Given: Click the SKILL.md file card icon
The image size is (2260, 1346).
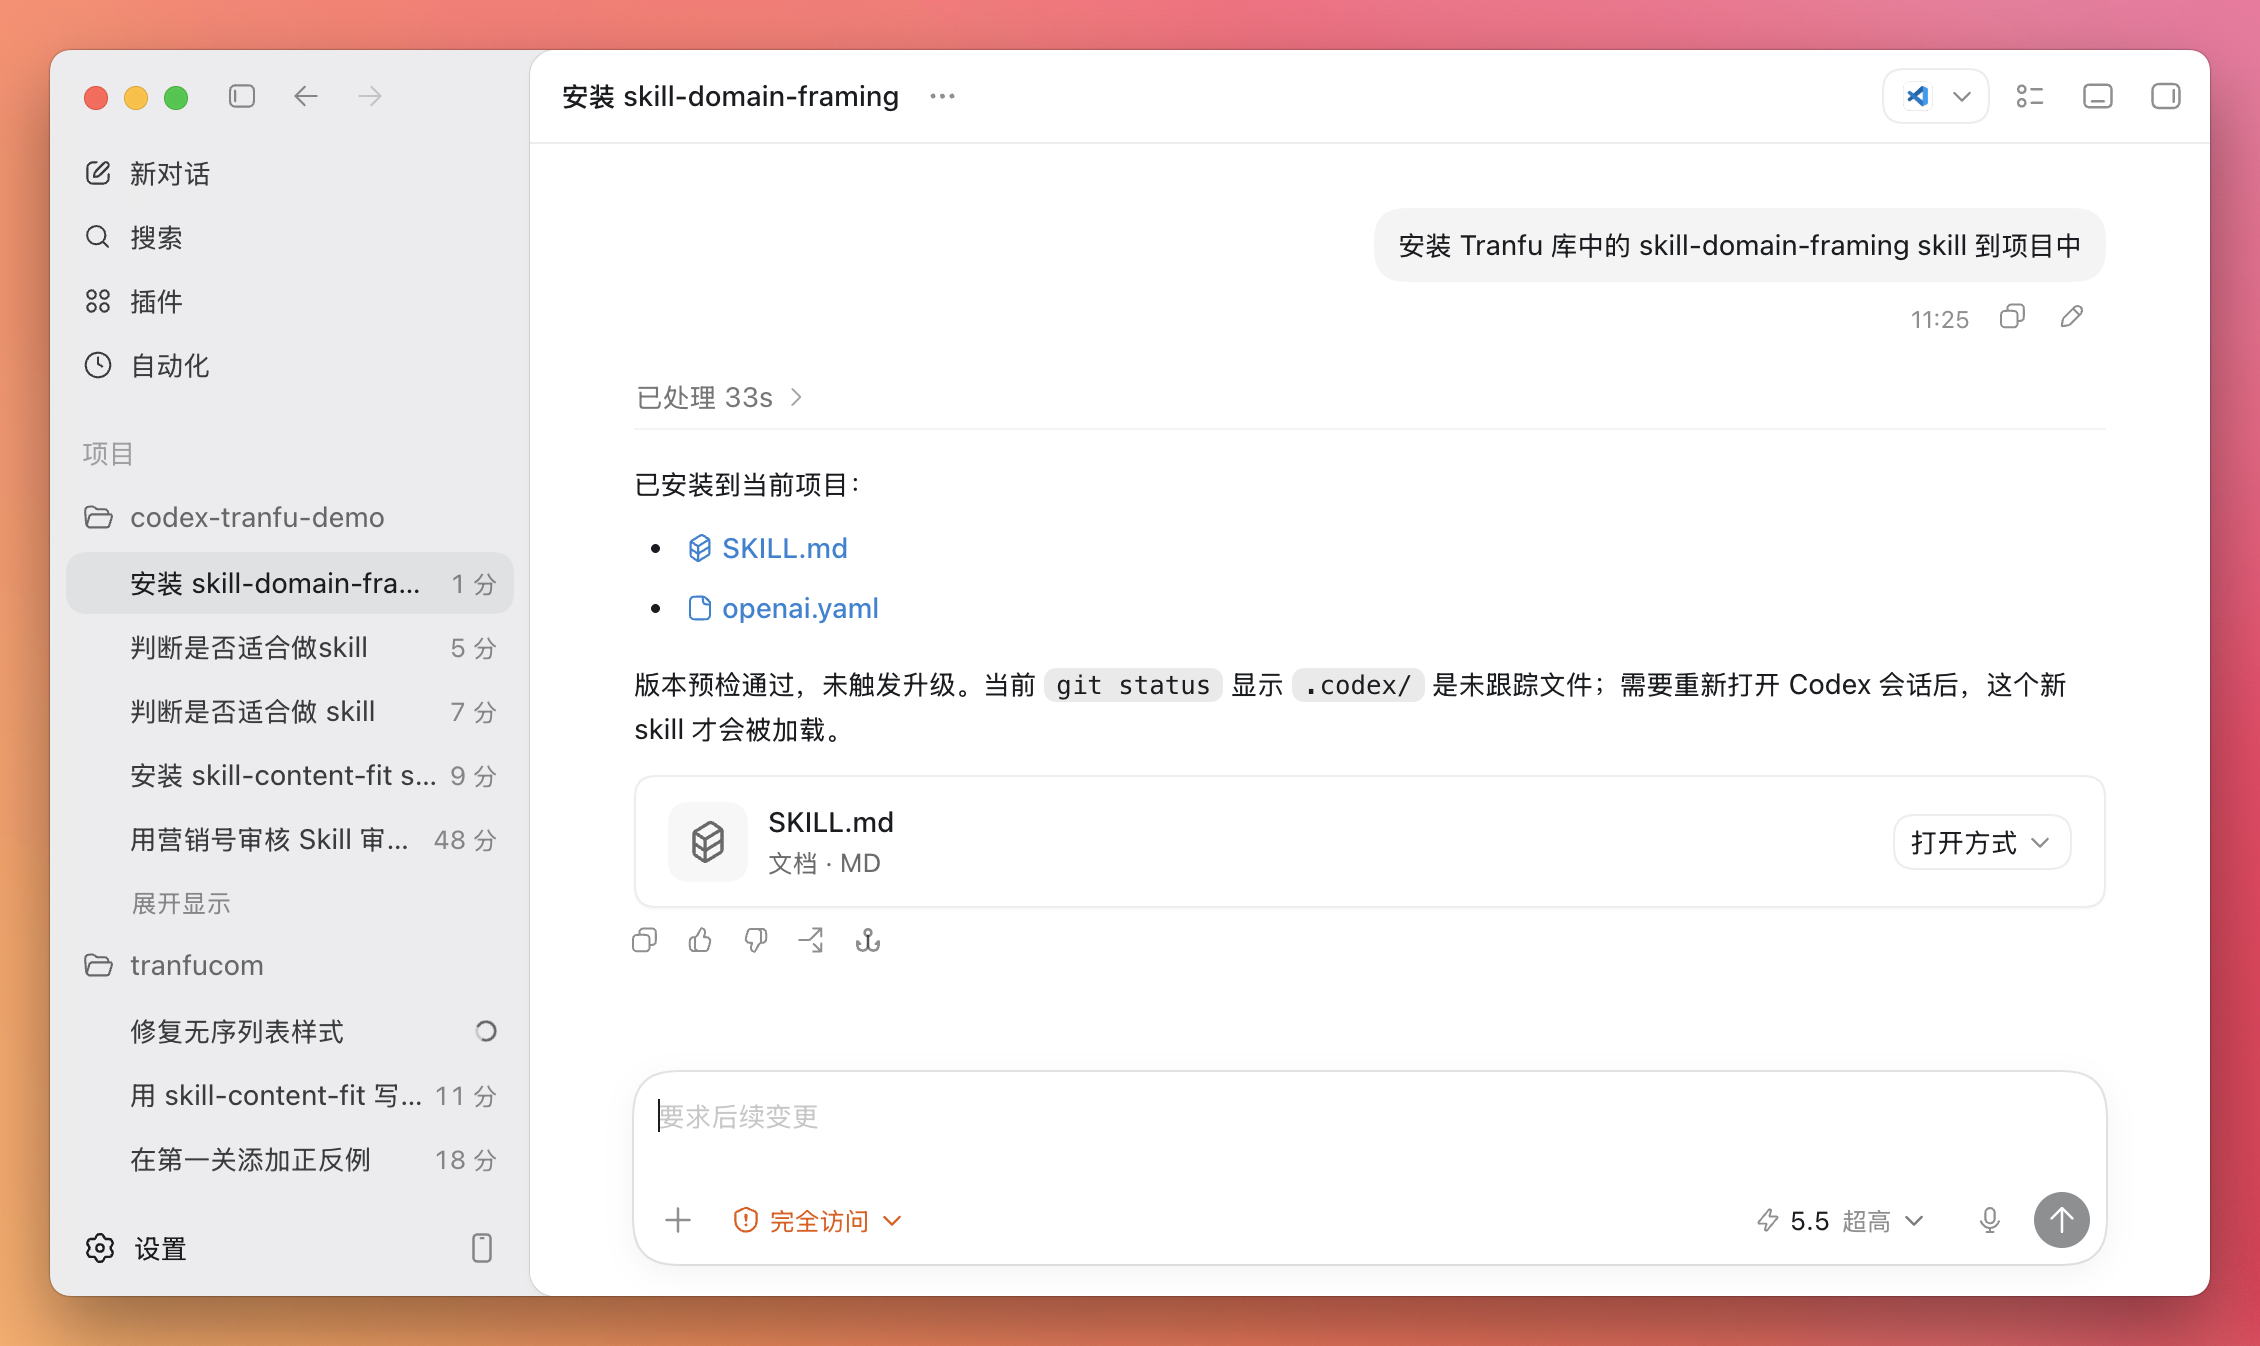Looking at the screenshot, I should click(708, 841).
